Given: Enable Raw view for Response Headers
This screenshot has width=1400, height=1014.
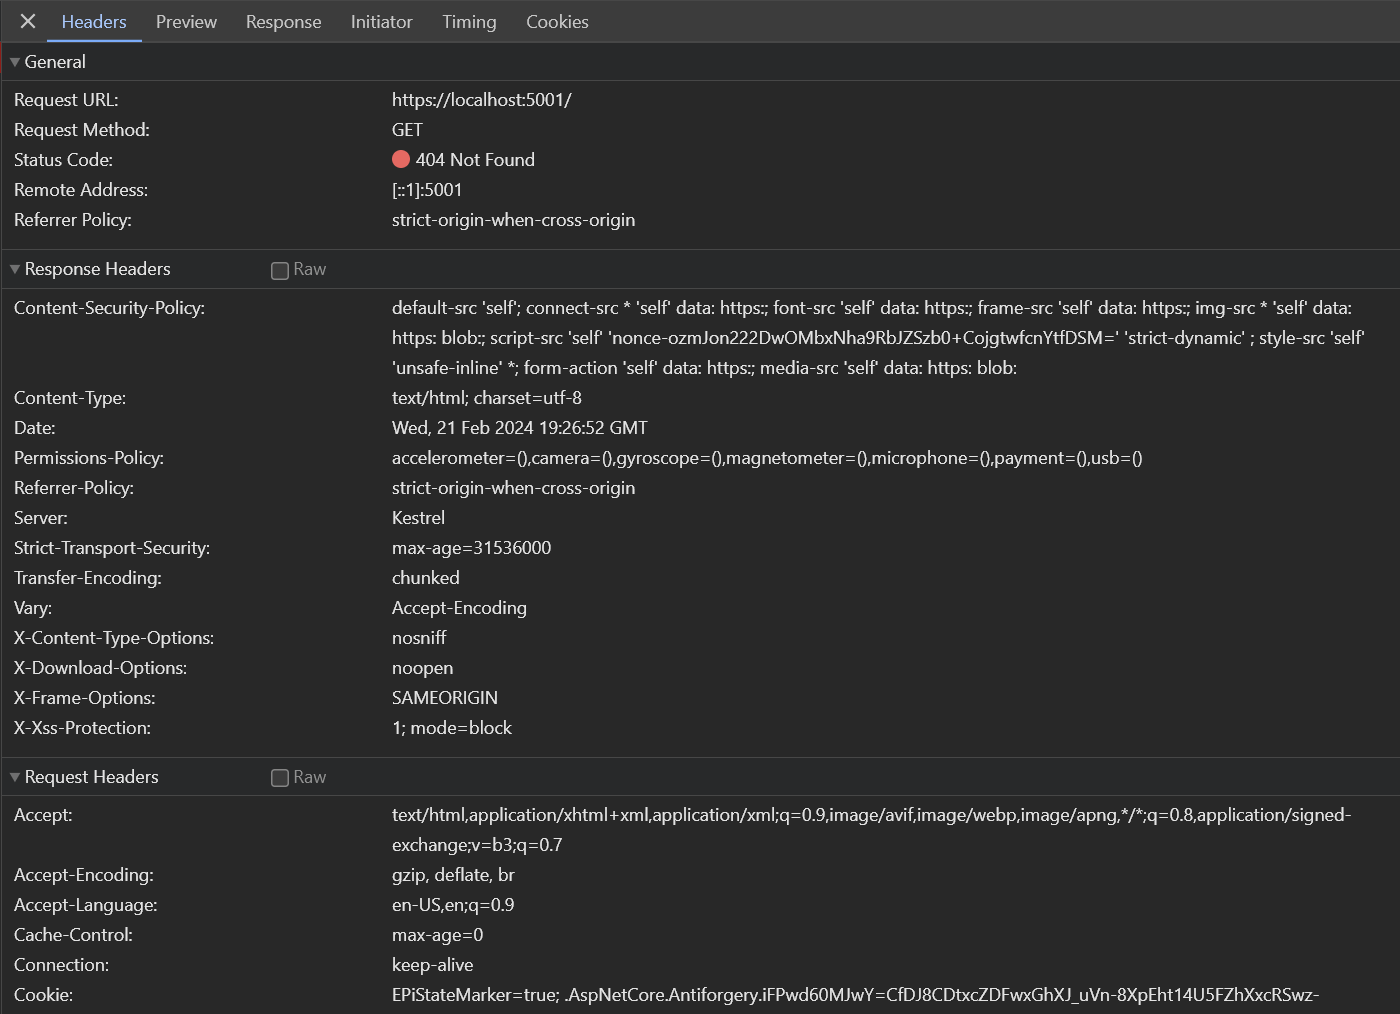Looking at the screenshot, I should (280, 270).
